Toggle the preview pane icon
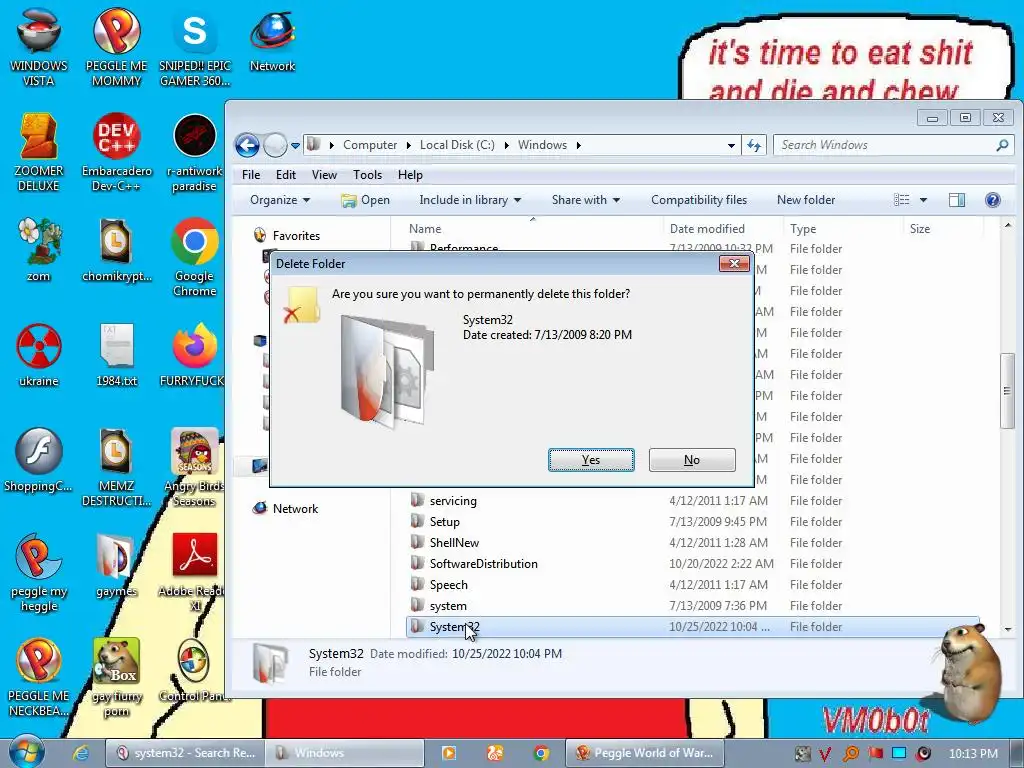The image size is (1024, 768). coord(957,200)
